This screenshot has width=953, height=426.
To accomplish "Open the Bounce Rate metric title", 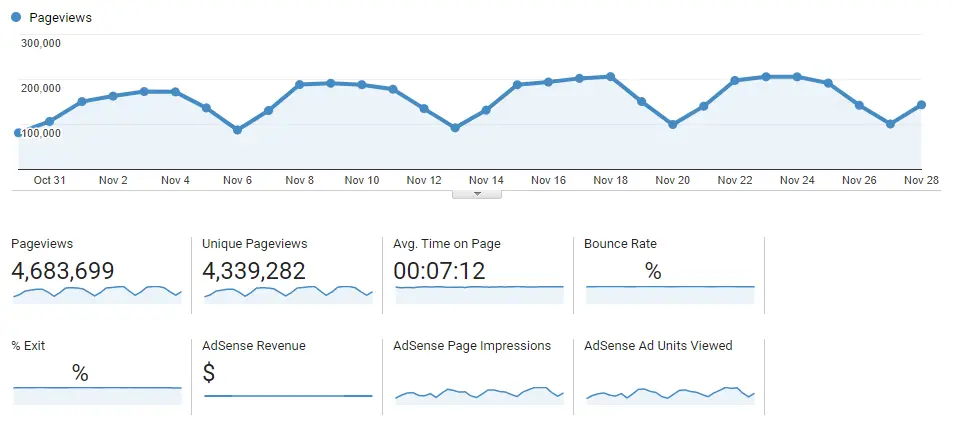I will pos(621,244).
